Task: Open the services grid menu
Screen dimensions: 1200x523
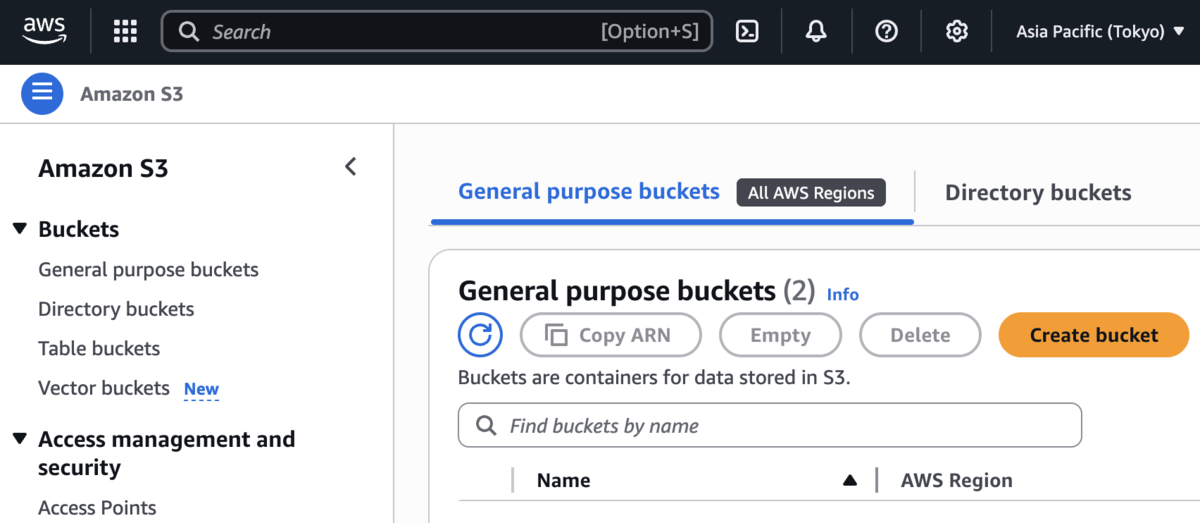Action: point(125,32)
